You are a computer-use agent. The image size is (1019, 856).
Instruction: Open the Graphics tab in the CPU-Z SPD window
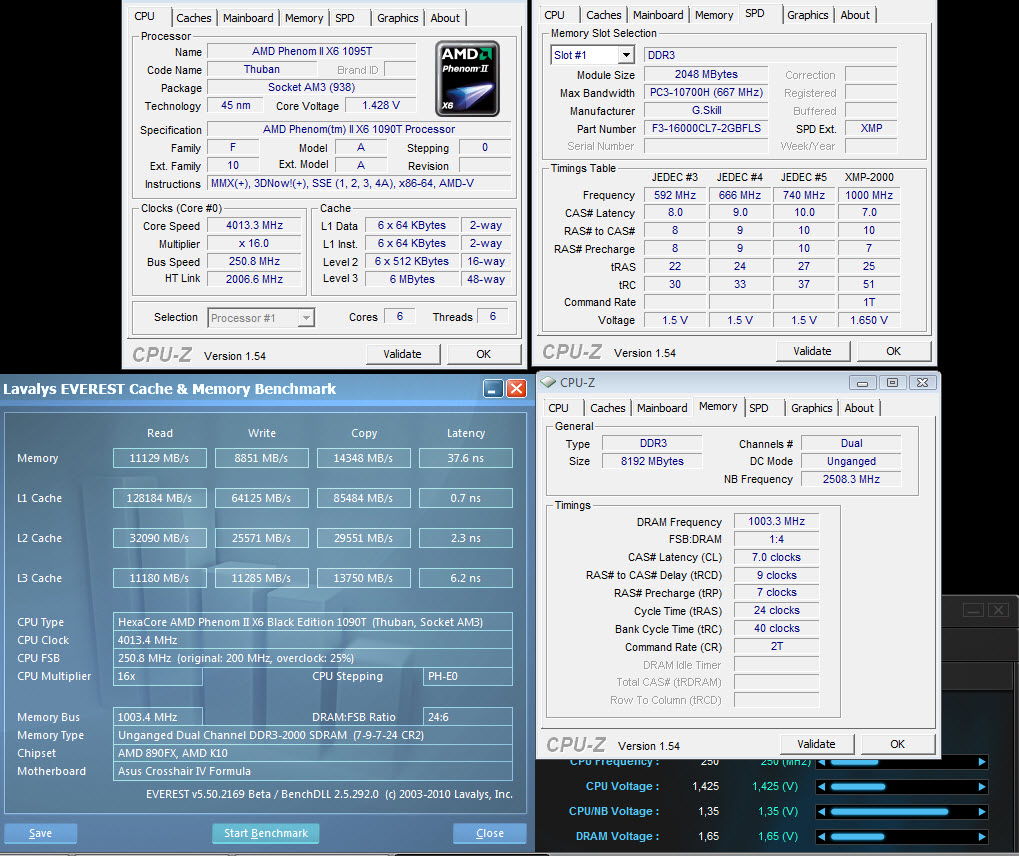click(808, 15)
